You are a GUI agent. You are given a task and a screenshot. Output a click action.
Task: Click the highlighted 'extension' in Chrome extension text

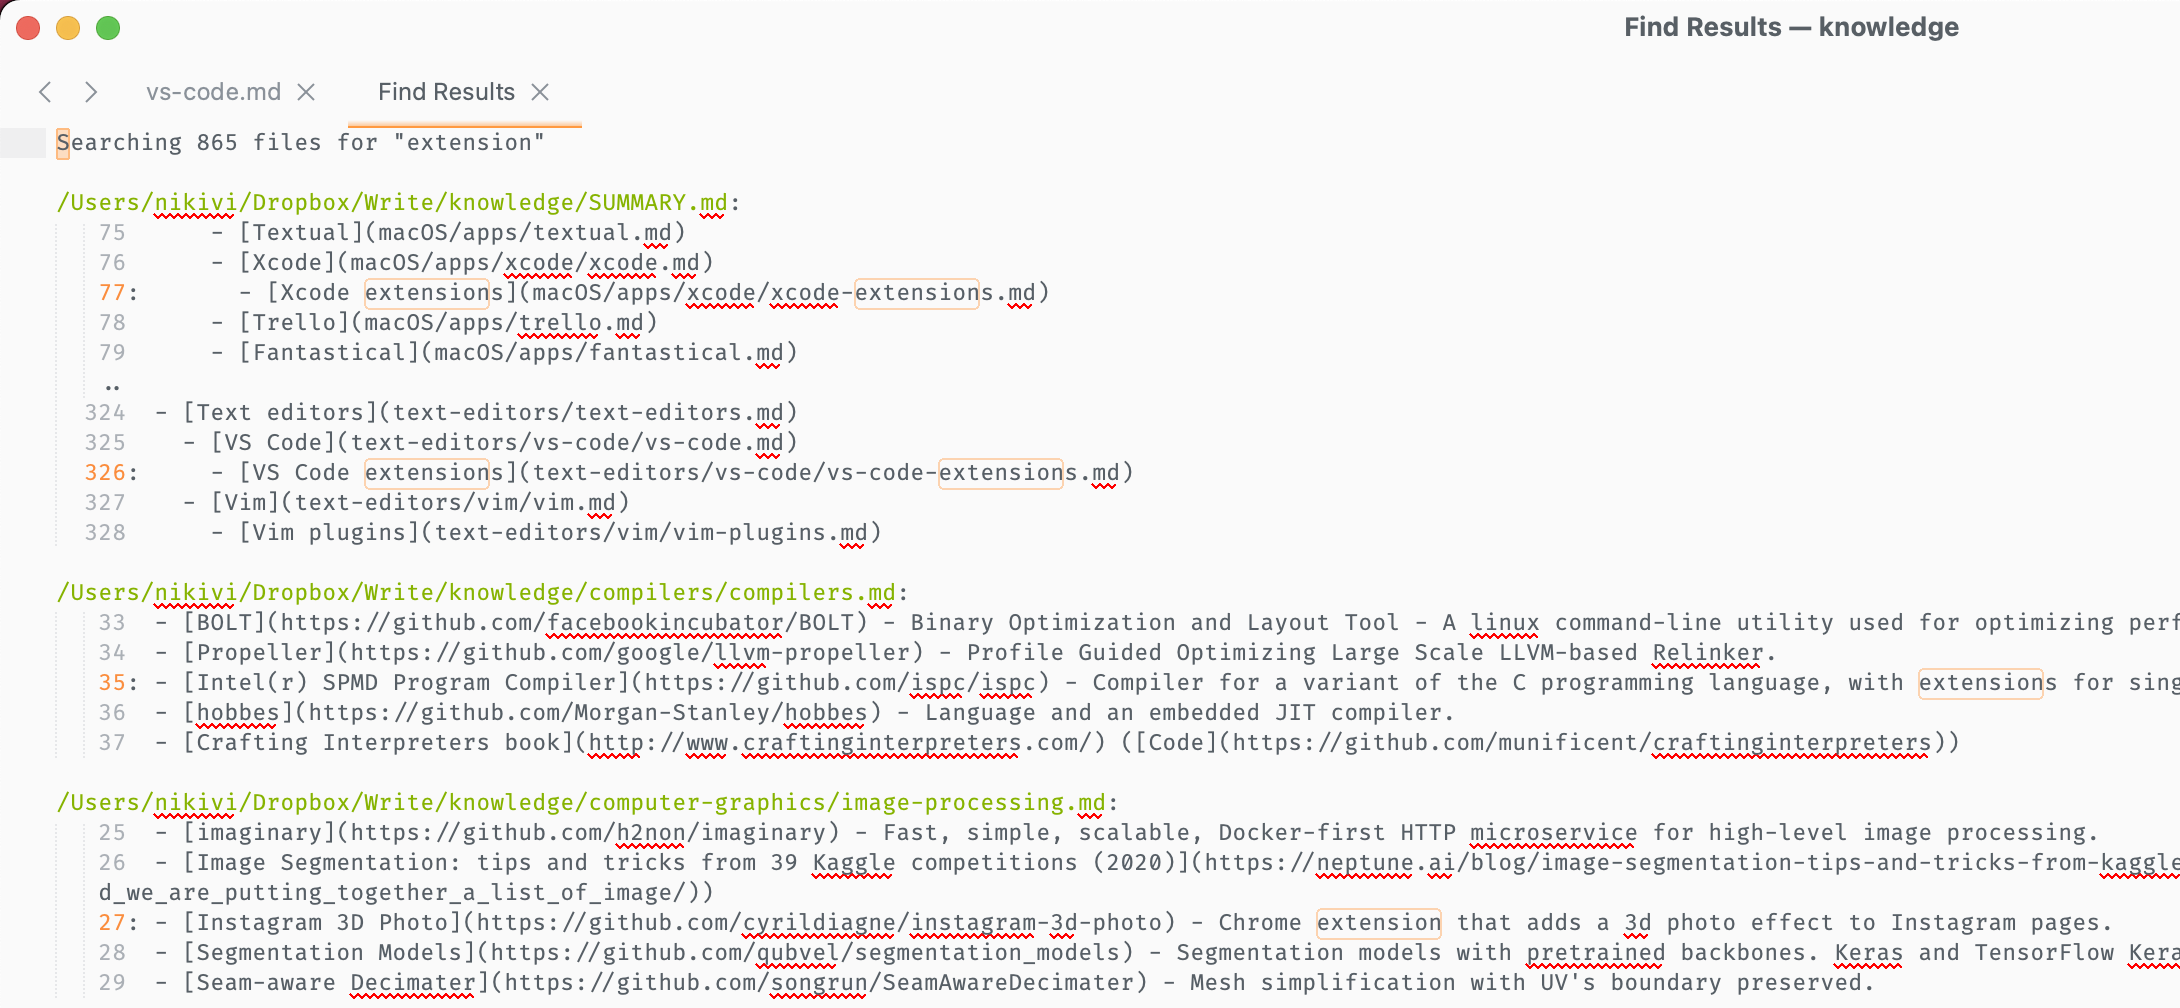coord(1379,923)
